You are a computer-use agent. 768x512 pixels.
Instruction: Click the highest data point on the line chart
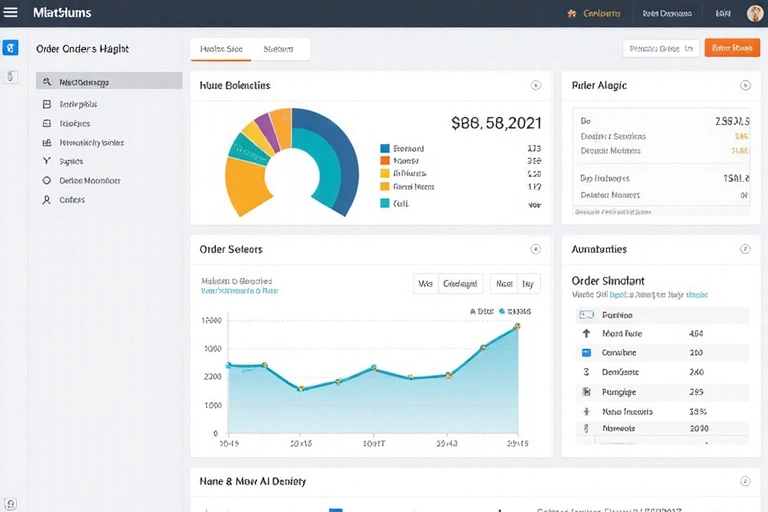tap(517, 326)
